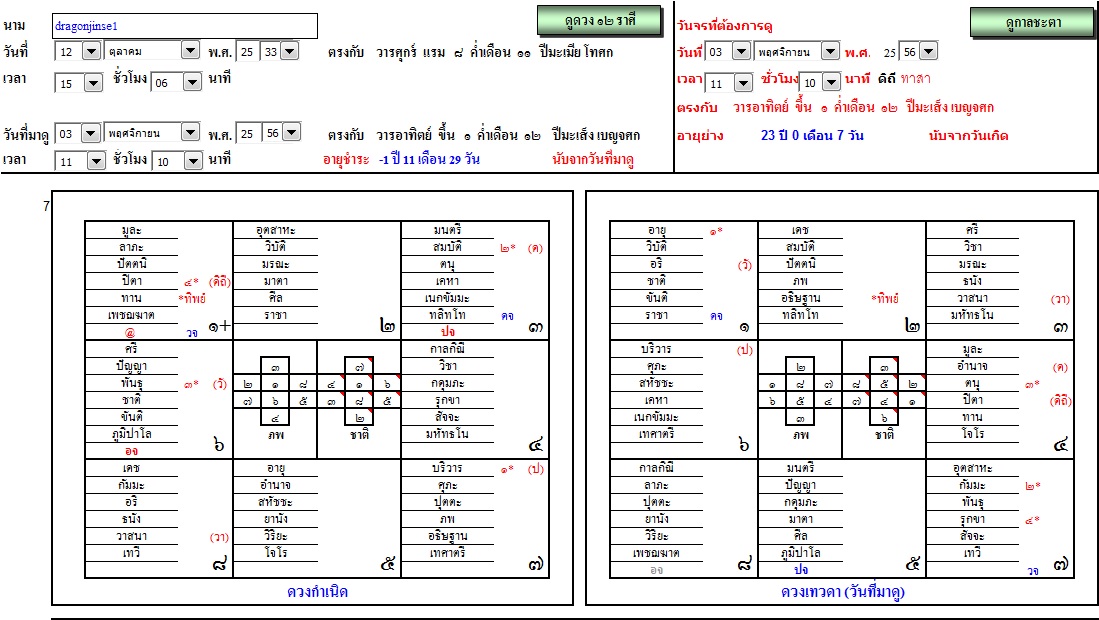Click the text วารศุกร์ แรม ๘ ค่ำเดือน ๑๐

point(453,53)
